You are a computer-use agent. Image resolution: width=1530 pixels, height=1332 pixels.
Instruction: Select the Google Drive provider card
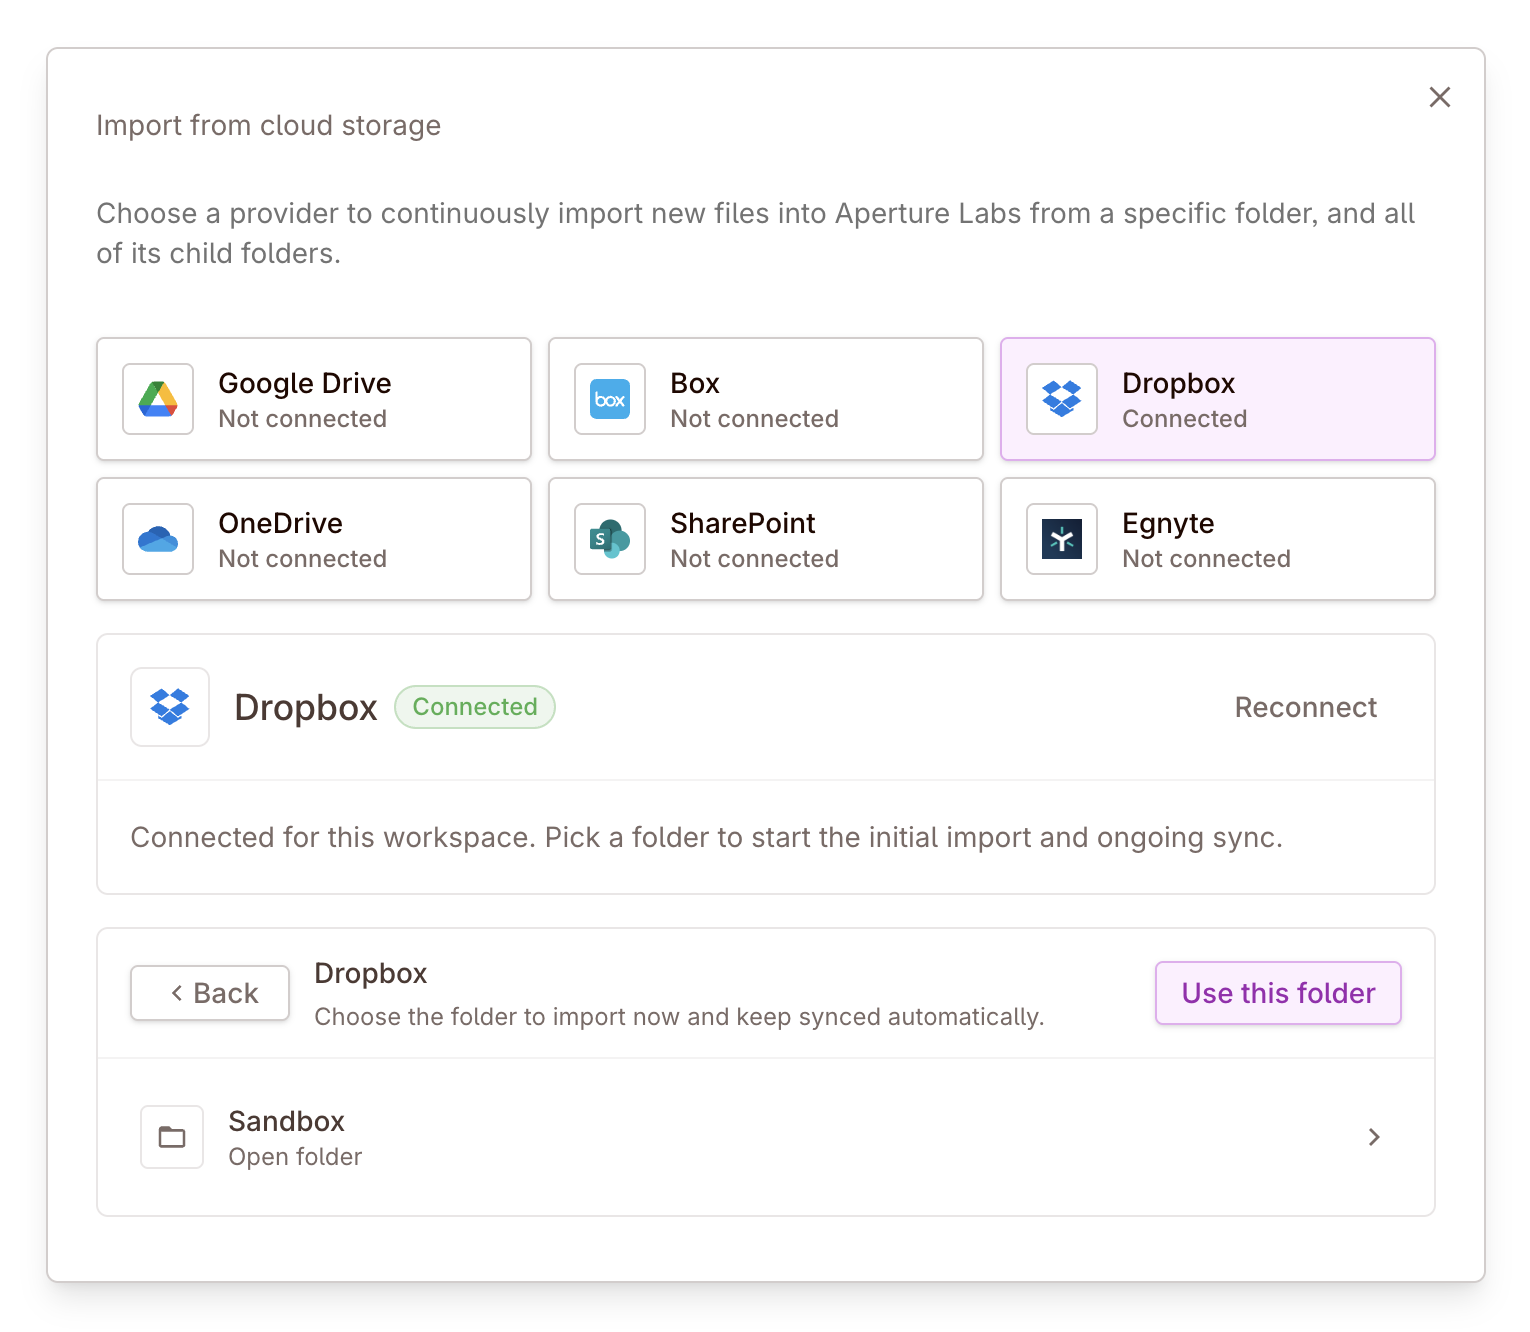click(x=313, y=399)
